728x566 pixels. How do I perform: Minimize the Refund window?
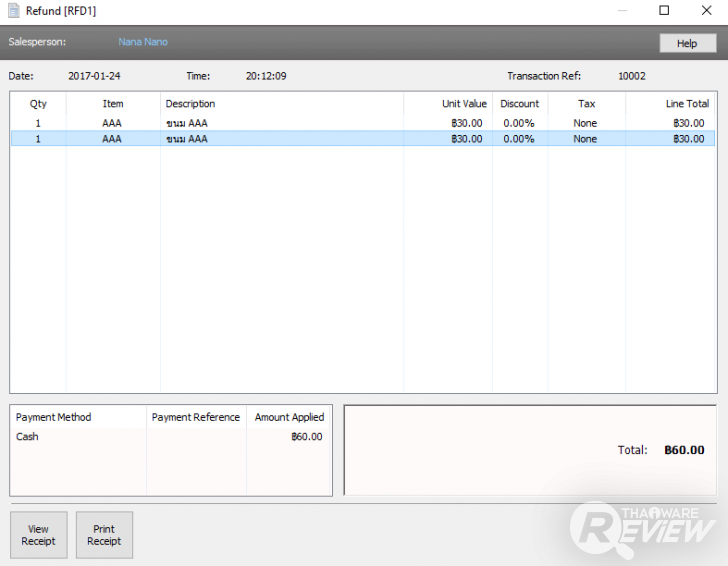pyautogui.click(x=623, y=10)
